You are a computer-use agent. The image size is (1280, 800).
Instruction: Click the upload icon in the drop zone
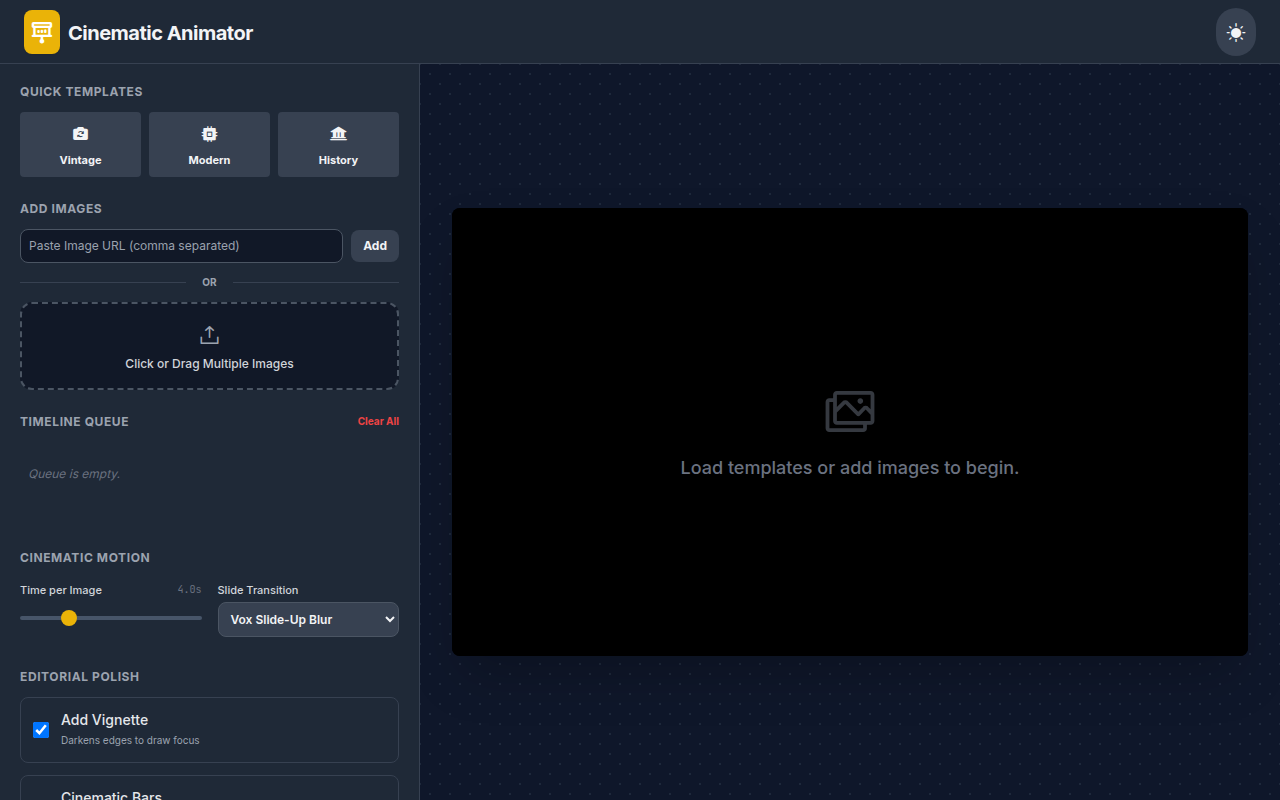(x=209, y=334)
